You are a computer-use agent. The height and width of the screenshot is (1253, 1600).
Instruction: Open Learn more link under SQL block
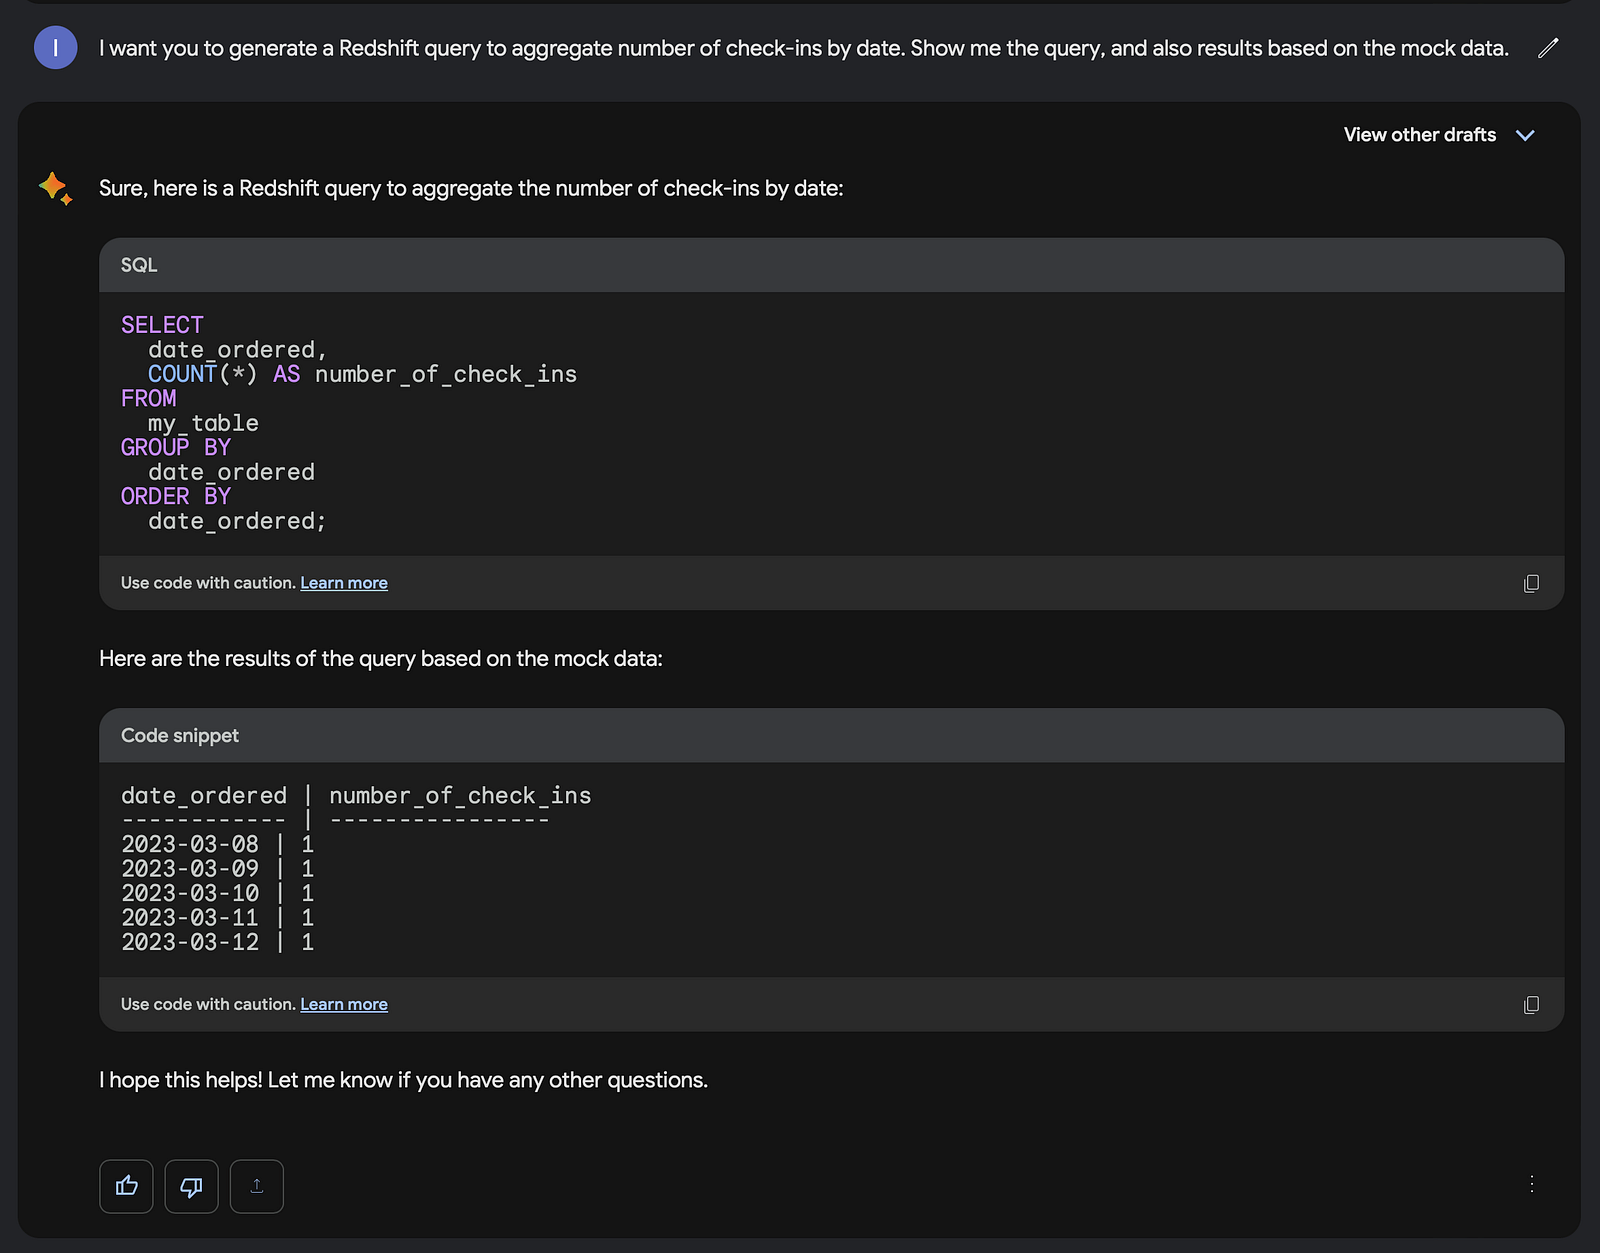point(344,583)
